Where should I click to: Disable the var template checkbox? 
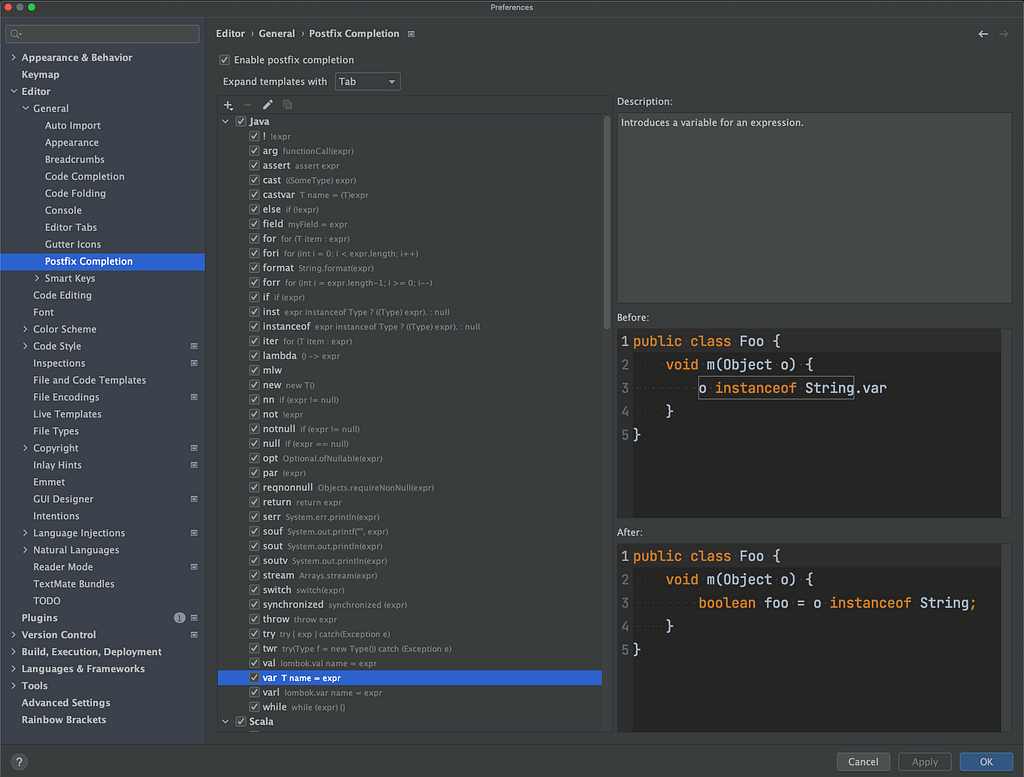(255, 678)
